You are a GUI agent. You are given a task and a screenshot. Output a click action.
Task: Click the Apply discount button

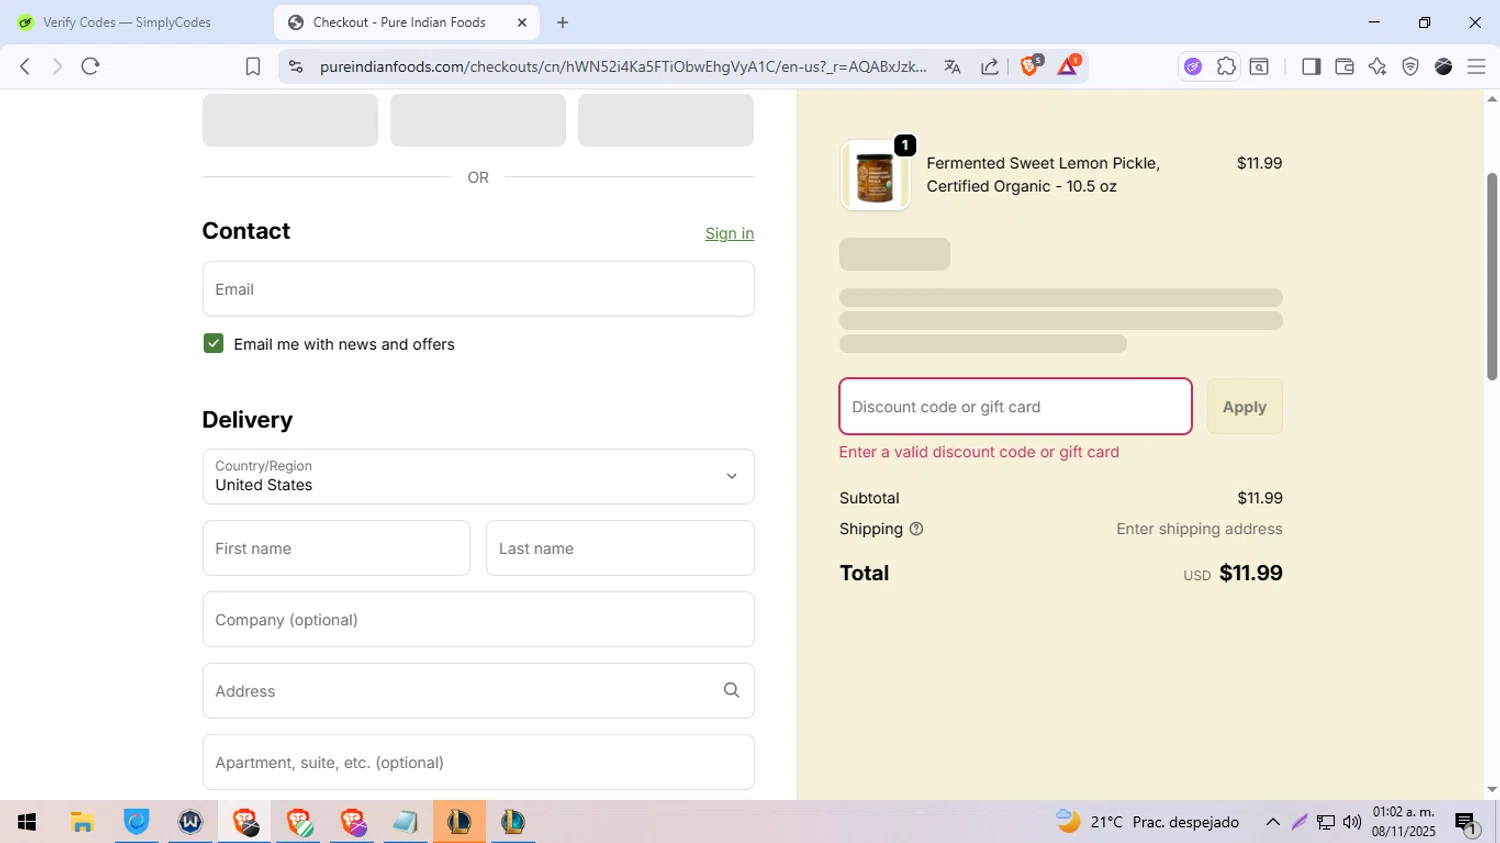1244,406
